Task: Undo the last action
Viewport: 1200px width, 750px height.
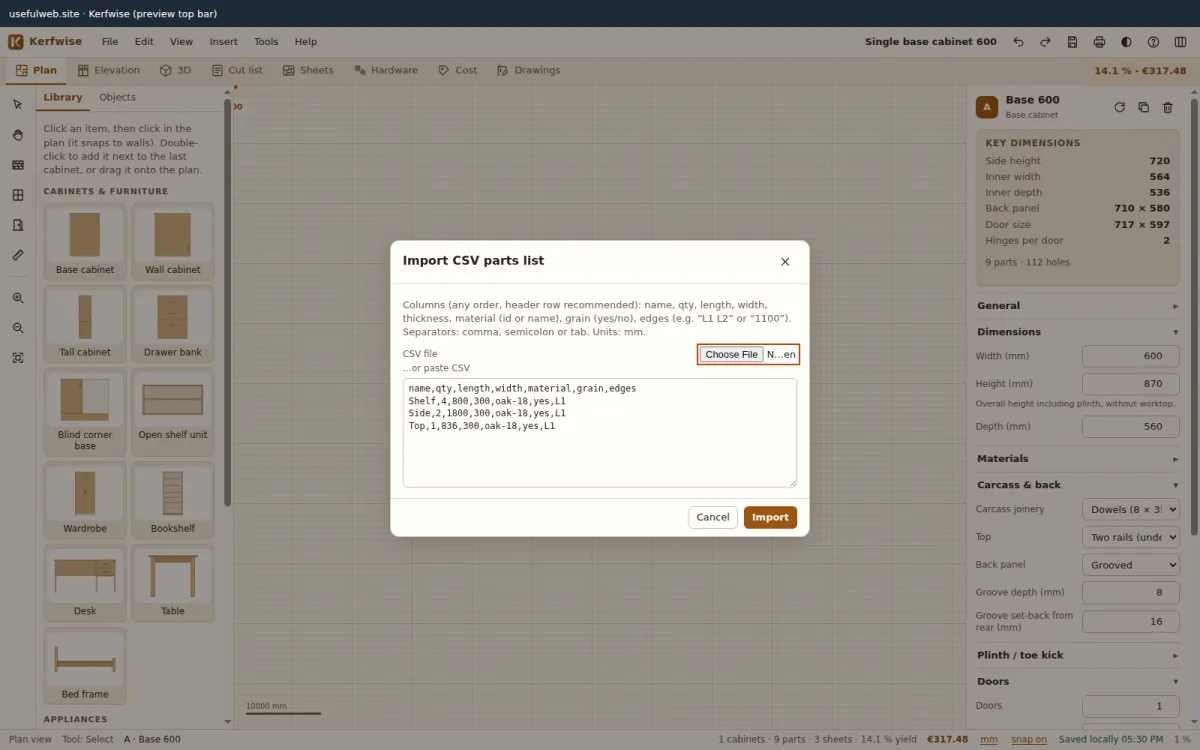Action: click(1018, 42)
